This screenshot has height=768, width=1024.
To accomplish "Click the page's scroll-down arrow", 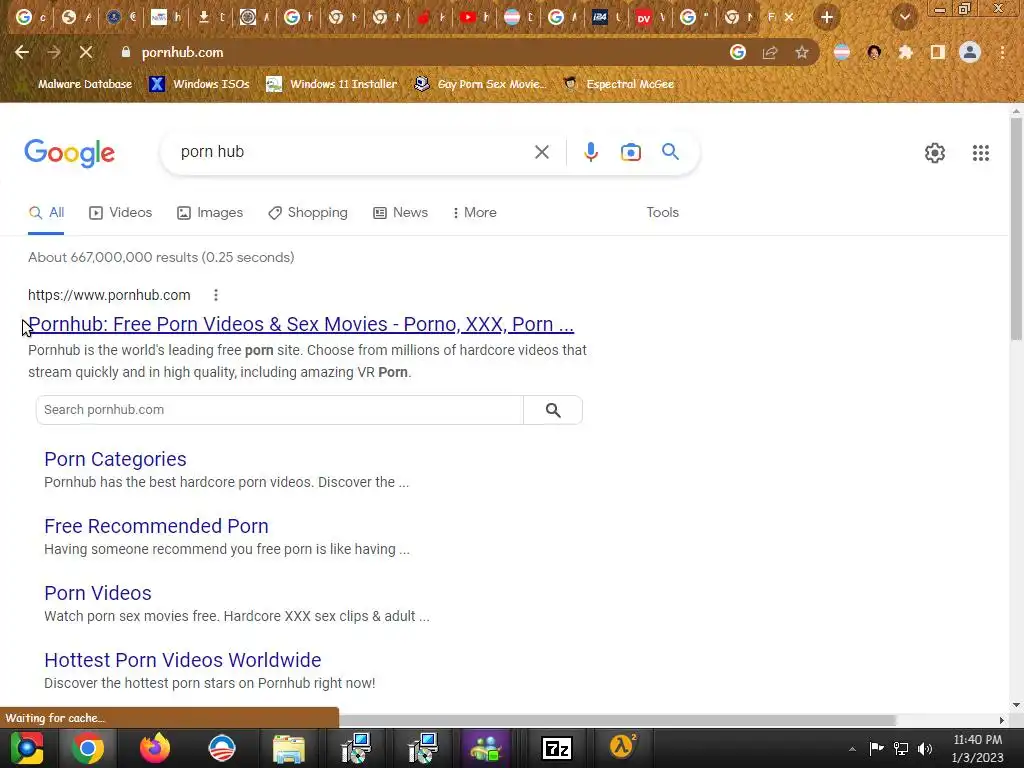I will [x=1016, y=705].
